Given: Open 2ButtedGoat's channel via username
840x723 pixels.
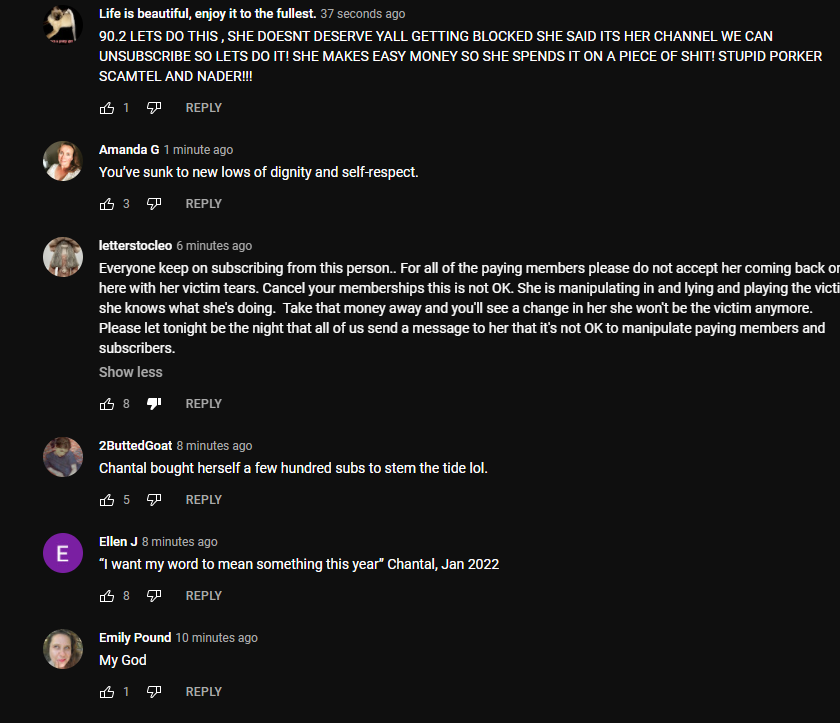Looking at the screenshot, I should coord(136,446).
